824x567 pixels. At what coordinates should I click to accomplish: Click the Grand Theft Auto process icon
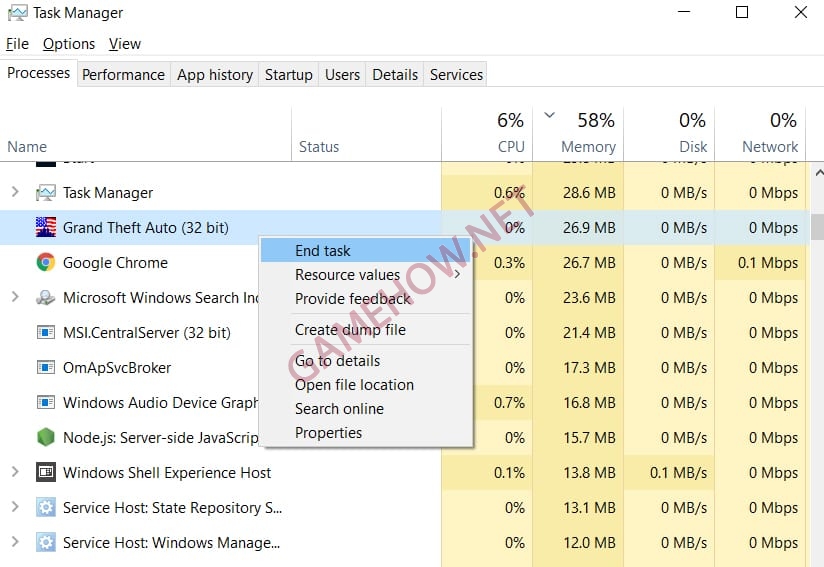coord(45,228)
